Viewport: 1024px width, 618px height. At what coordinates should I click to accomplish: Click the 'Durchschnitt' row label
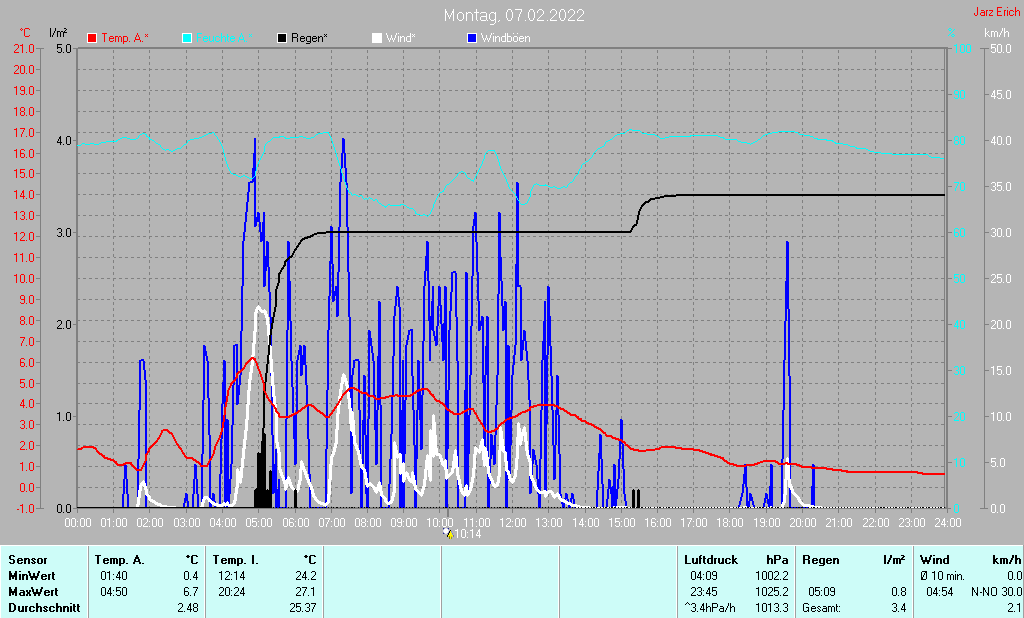tap(44, 608)
